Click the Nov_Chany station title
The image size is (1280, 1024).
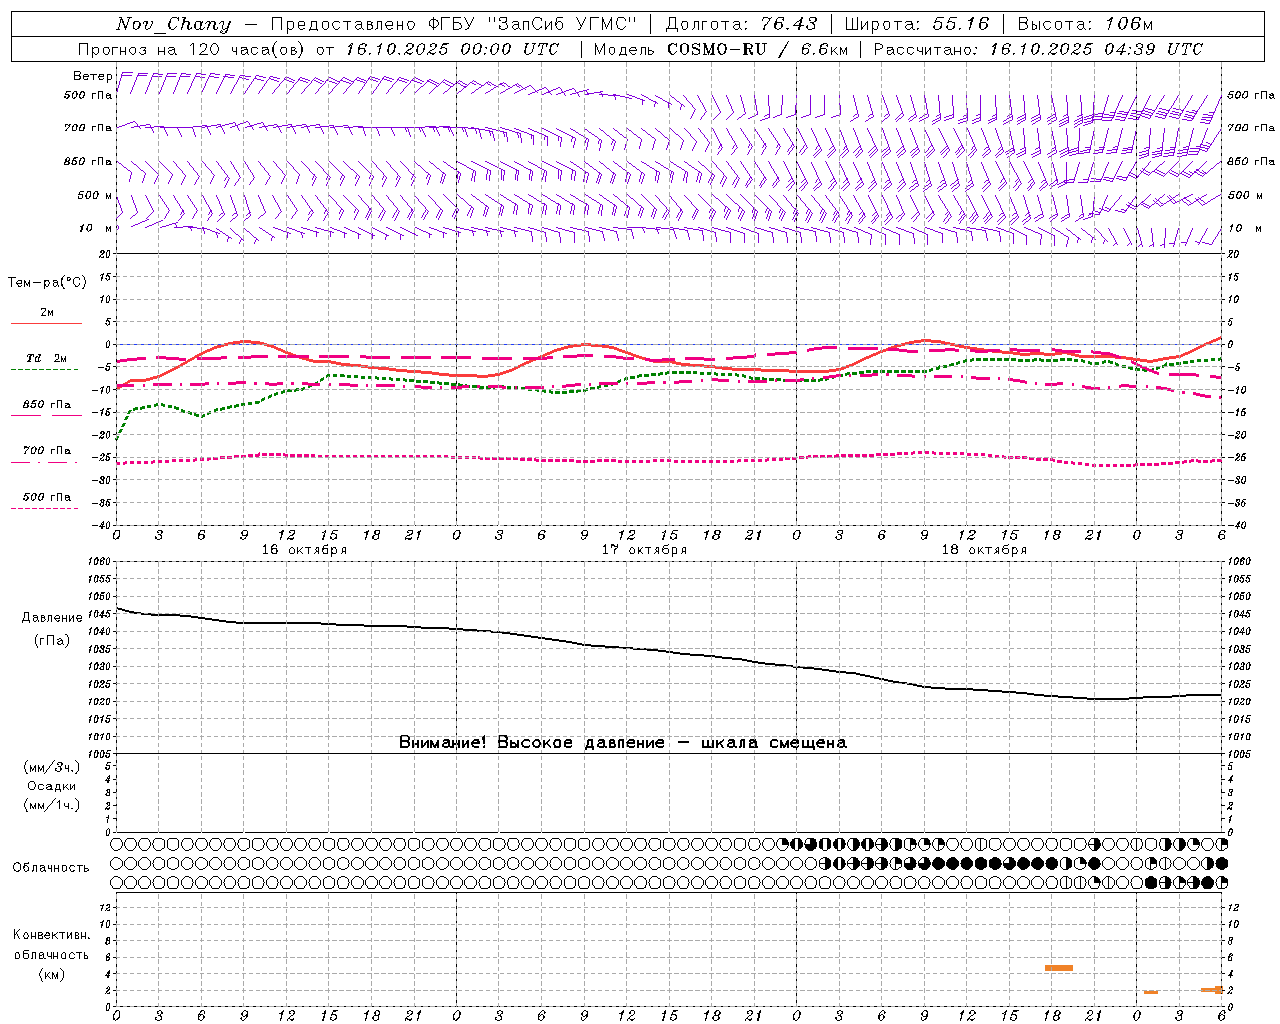(x=173, y=24)
